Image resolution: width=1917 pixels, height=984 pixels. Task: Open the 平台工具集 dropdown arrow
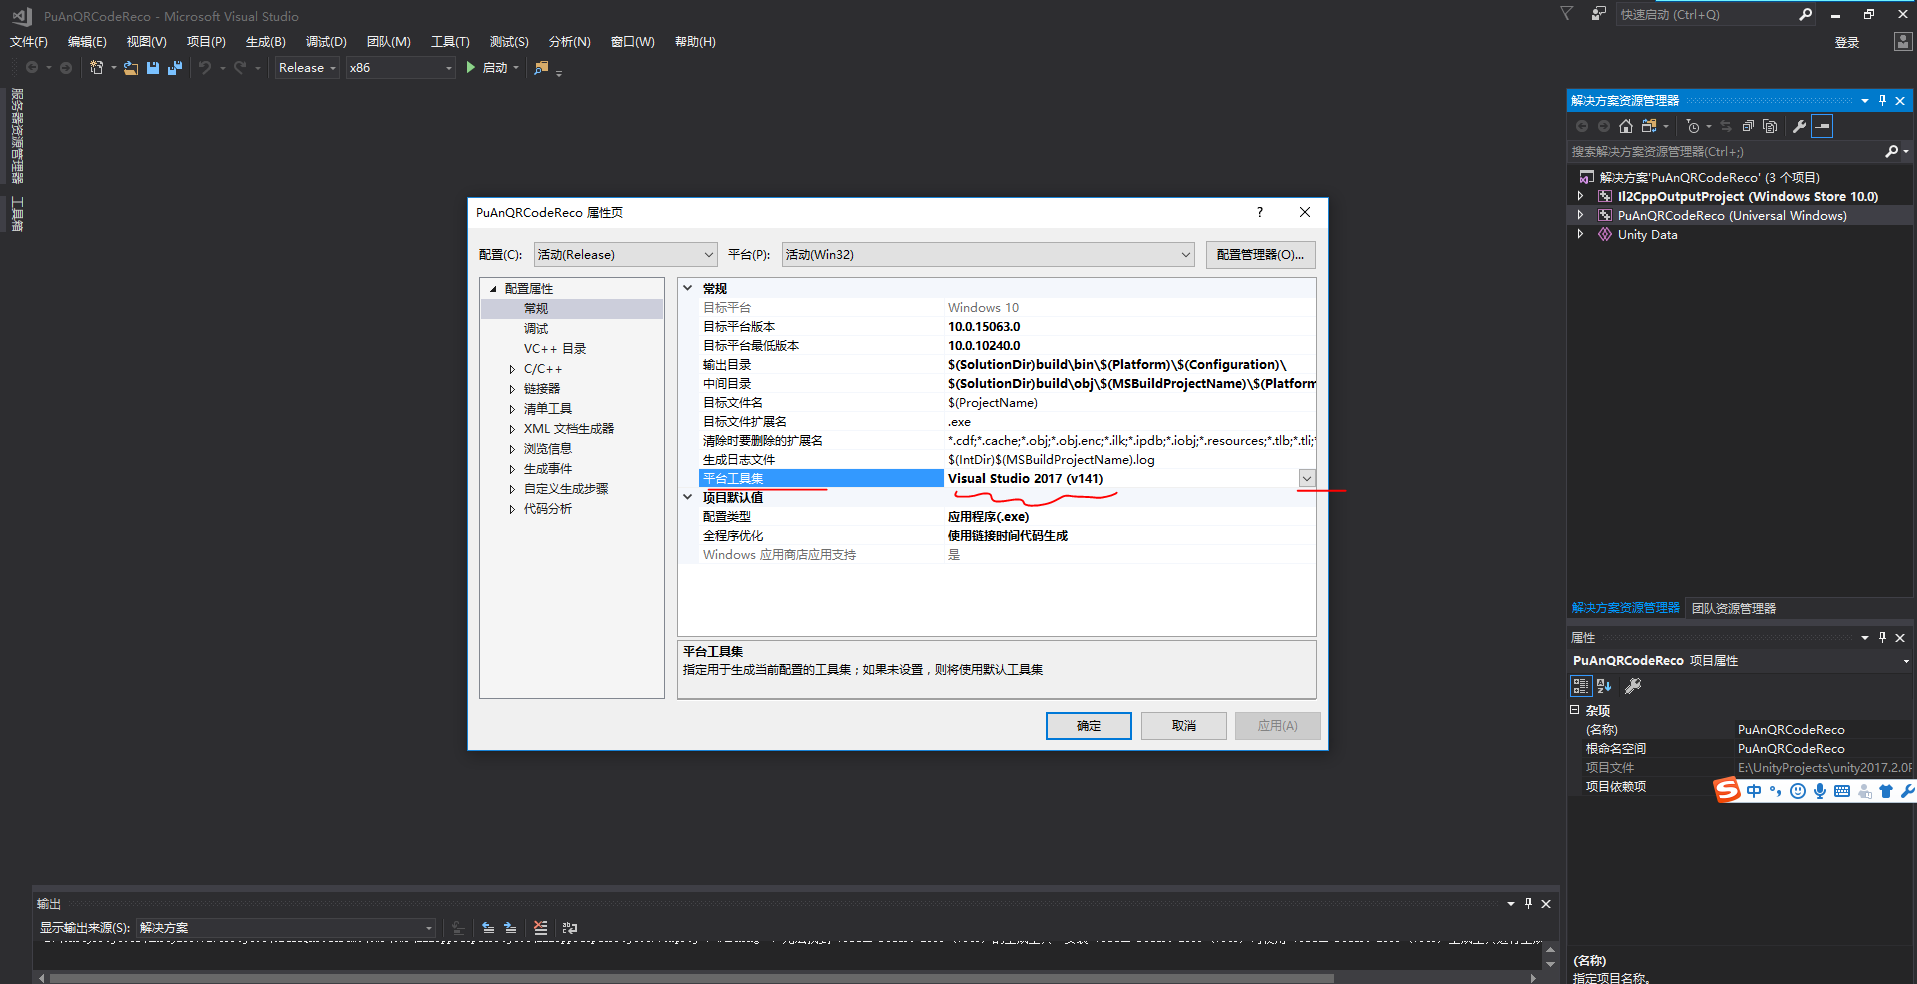click(x=1306, y=478)
